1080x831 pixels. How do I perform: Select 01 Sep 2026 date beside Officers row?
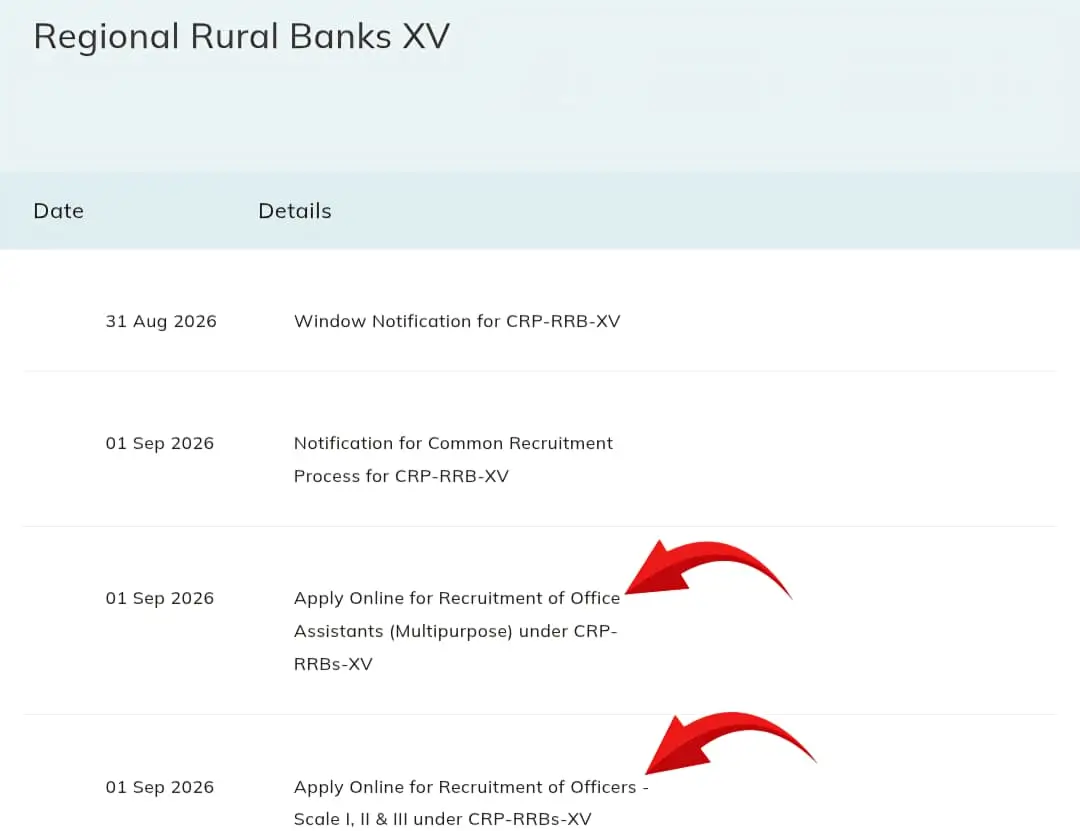[159, 787]
